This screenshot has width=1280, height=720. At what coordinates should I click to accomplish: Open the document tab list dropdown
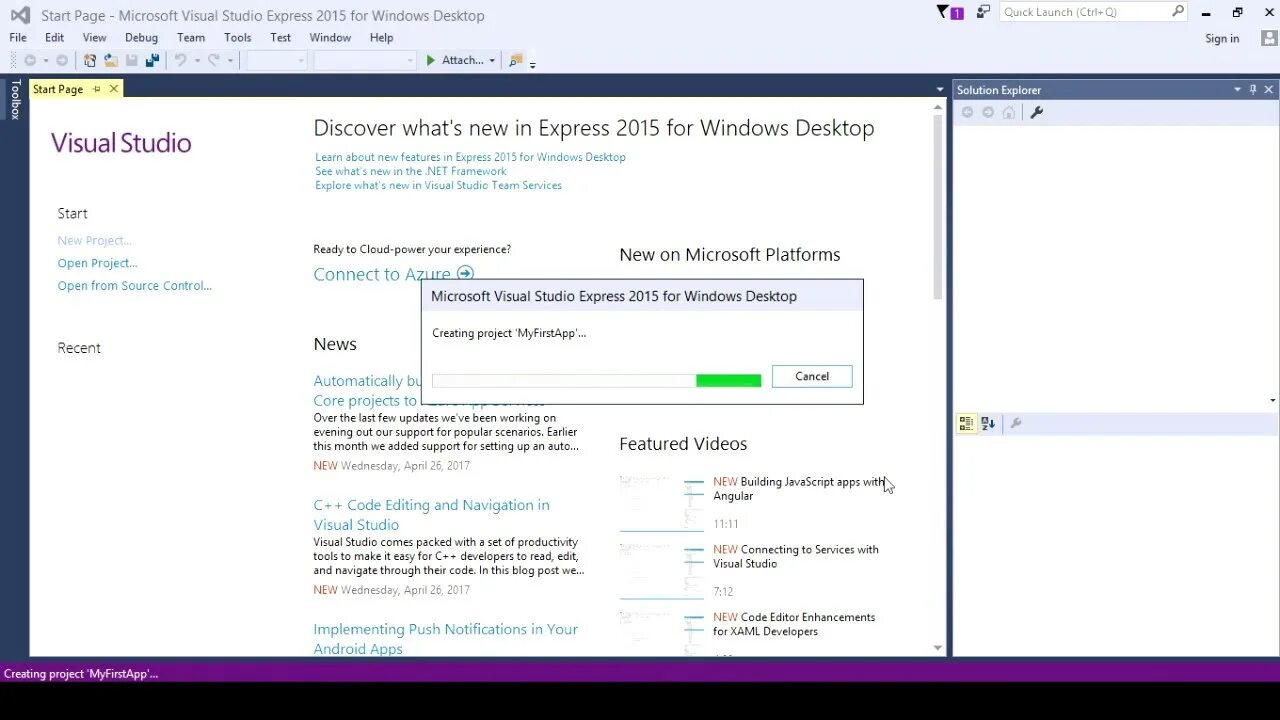pos(939,90)
